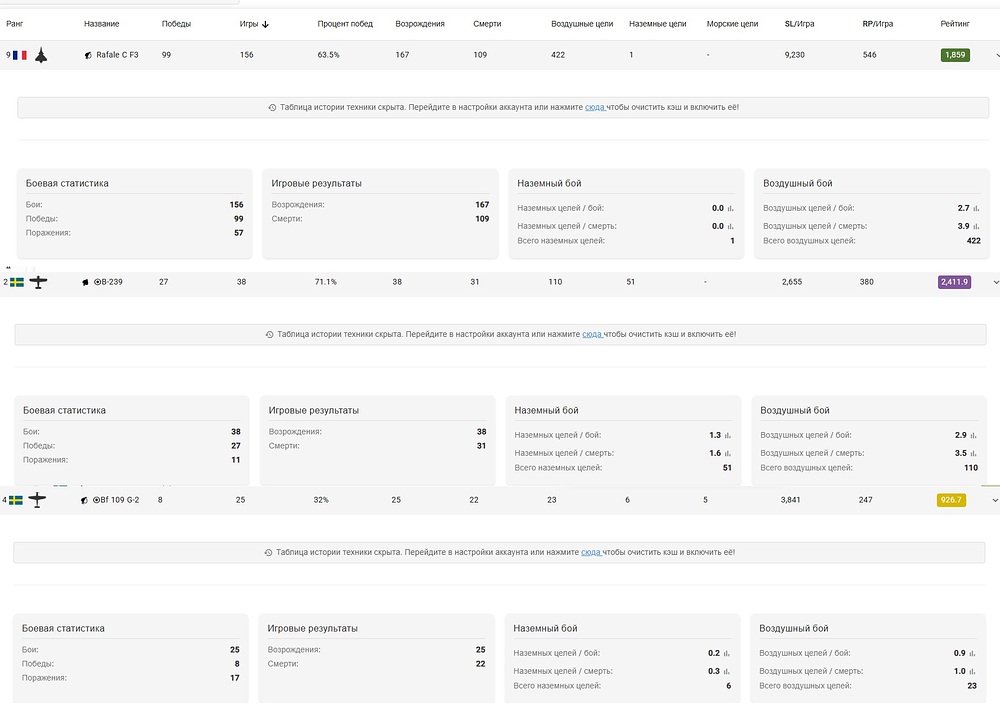Click the chart icon next to the 0.3 value
The height and width of the screenshot is (716, 1000).
point(726,671)
